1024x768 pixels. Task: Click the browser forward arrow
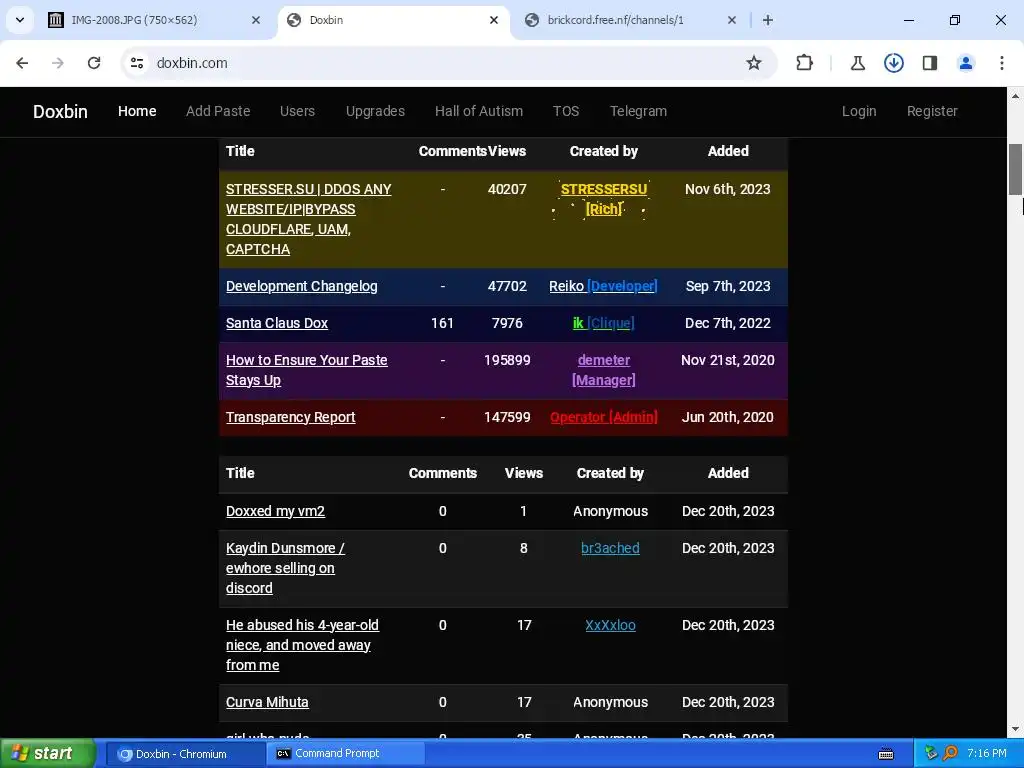[x=58, y=63]
